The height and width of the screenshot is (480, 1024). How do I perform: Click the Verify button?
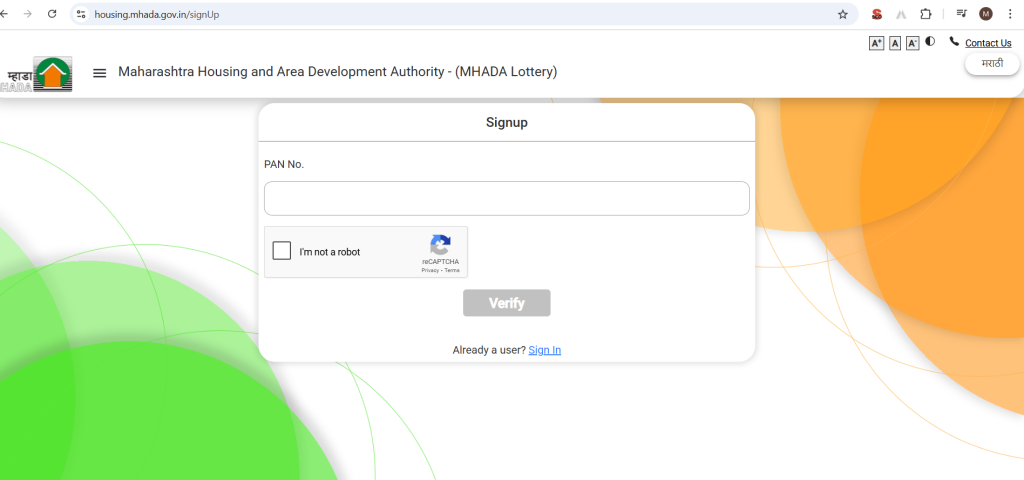[507, 303]
